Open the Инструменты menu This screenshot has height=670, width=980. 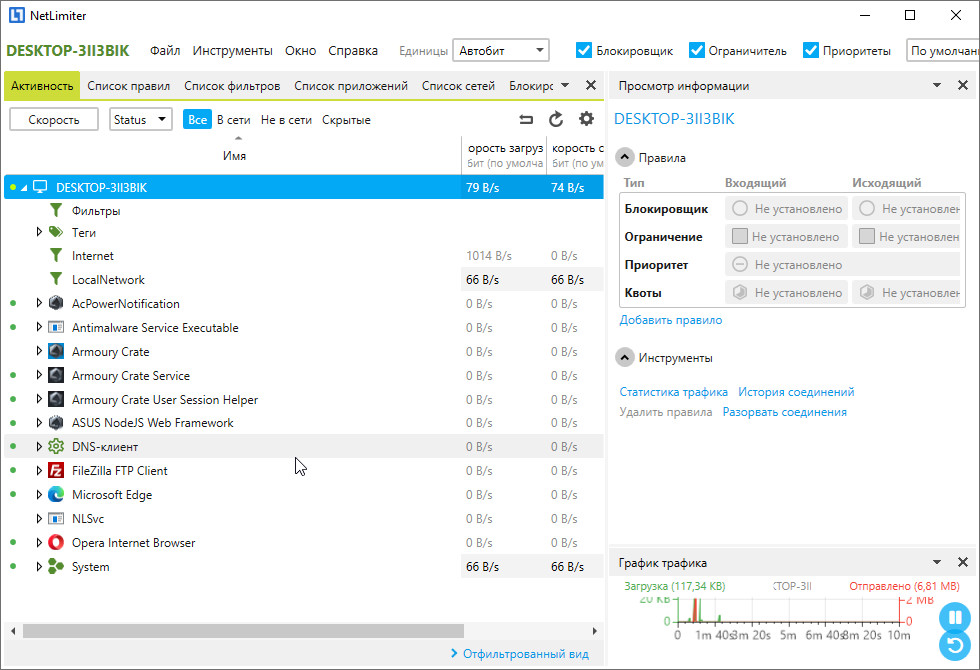[x=232, y=51]
